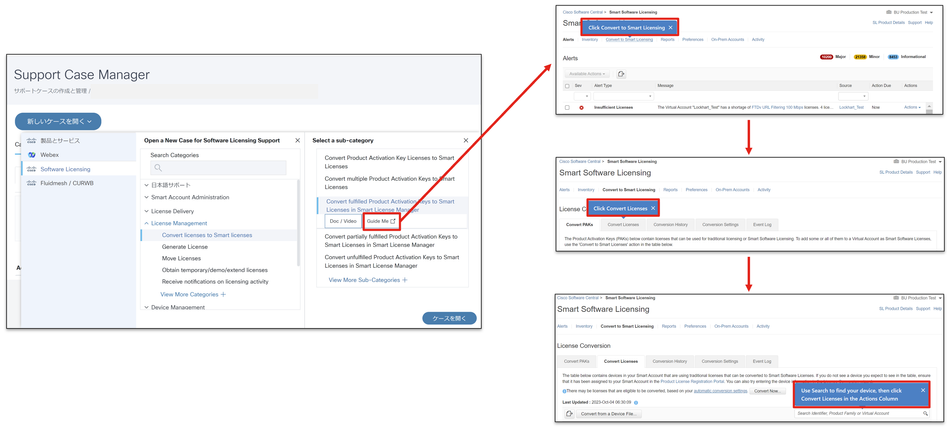Collapse the License Management category
The height and width of the screenshot is (429, 947).
[175, 223]
